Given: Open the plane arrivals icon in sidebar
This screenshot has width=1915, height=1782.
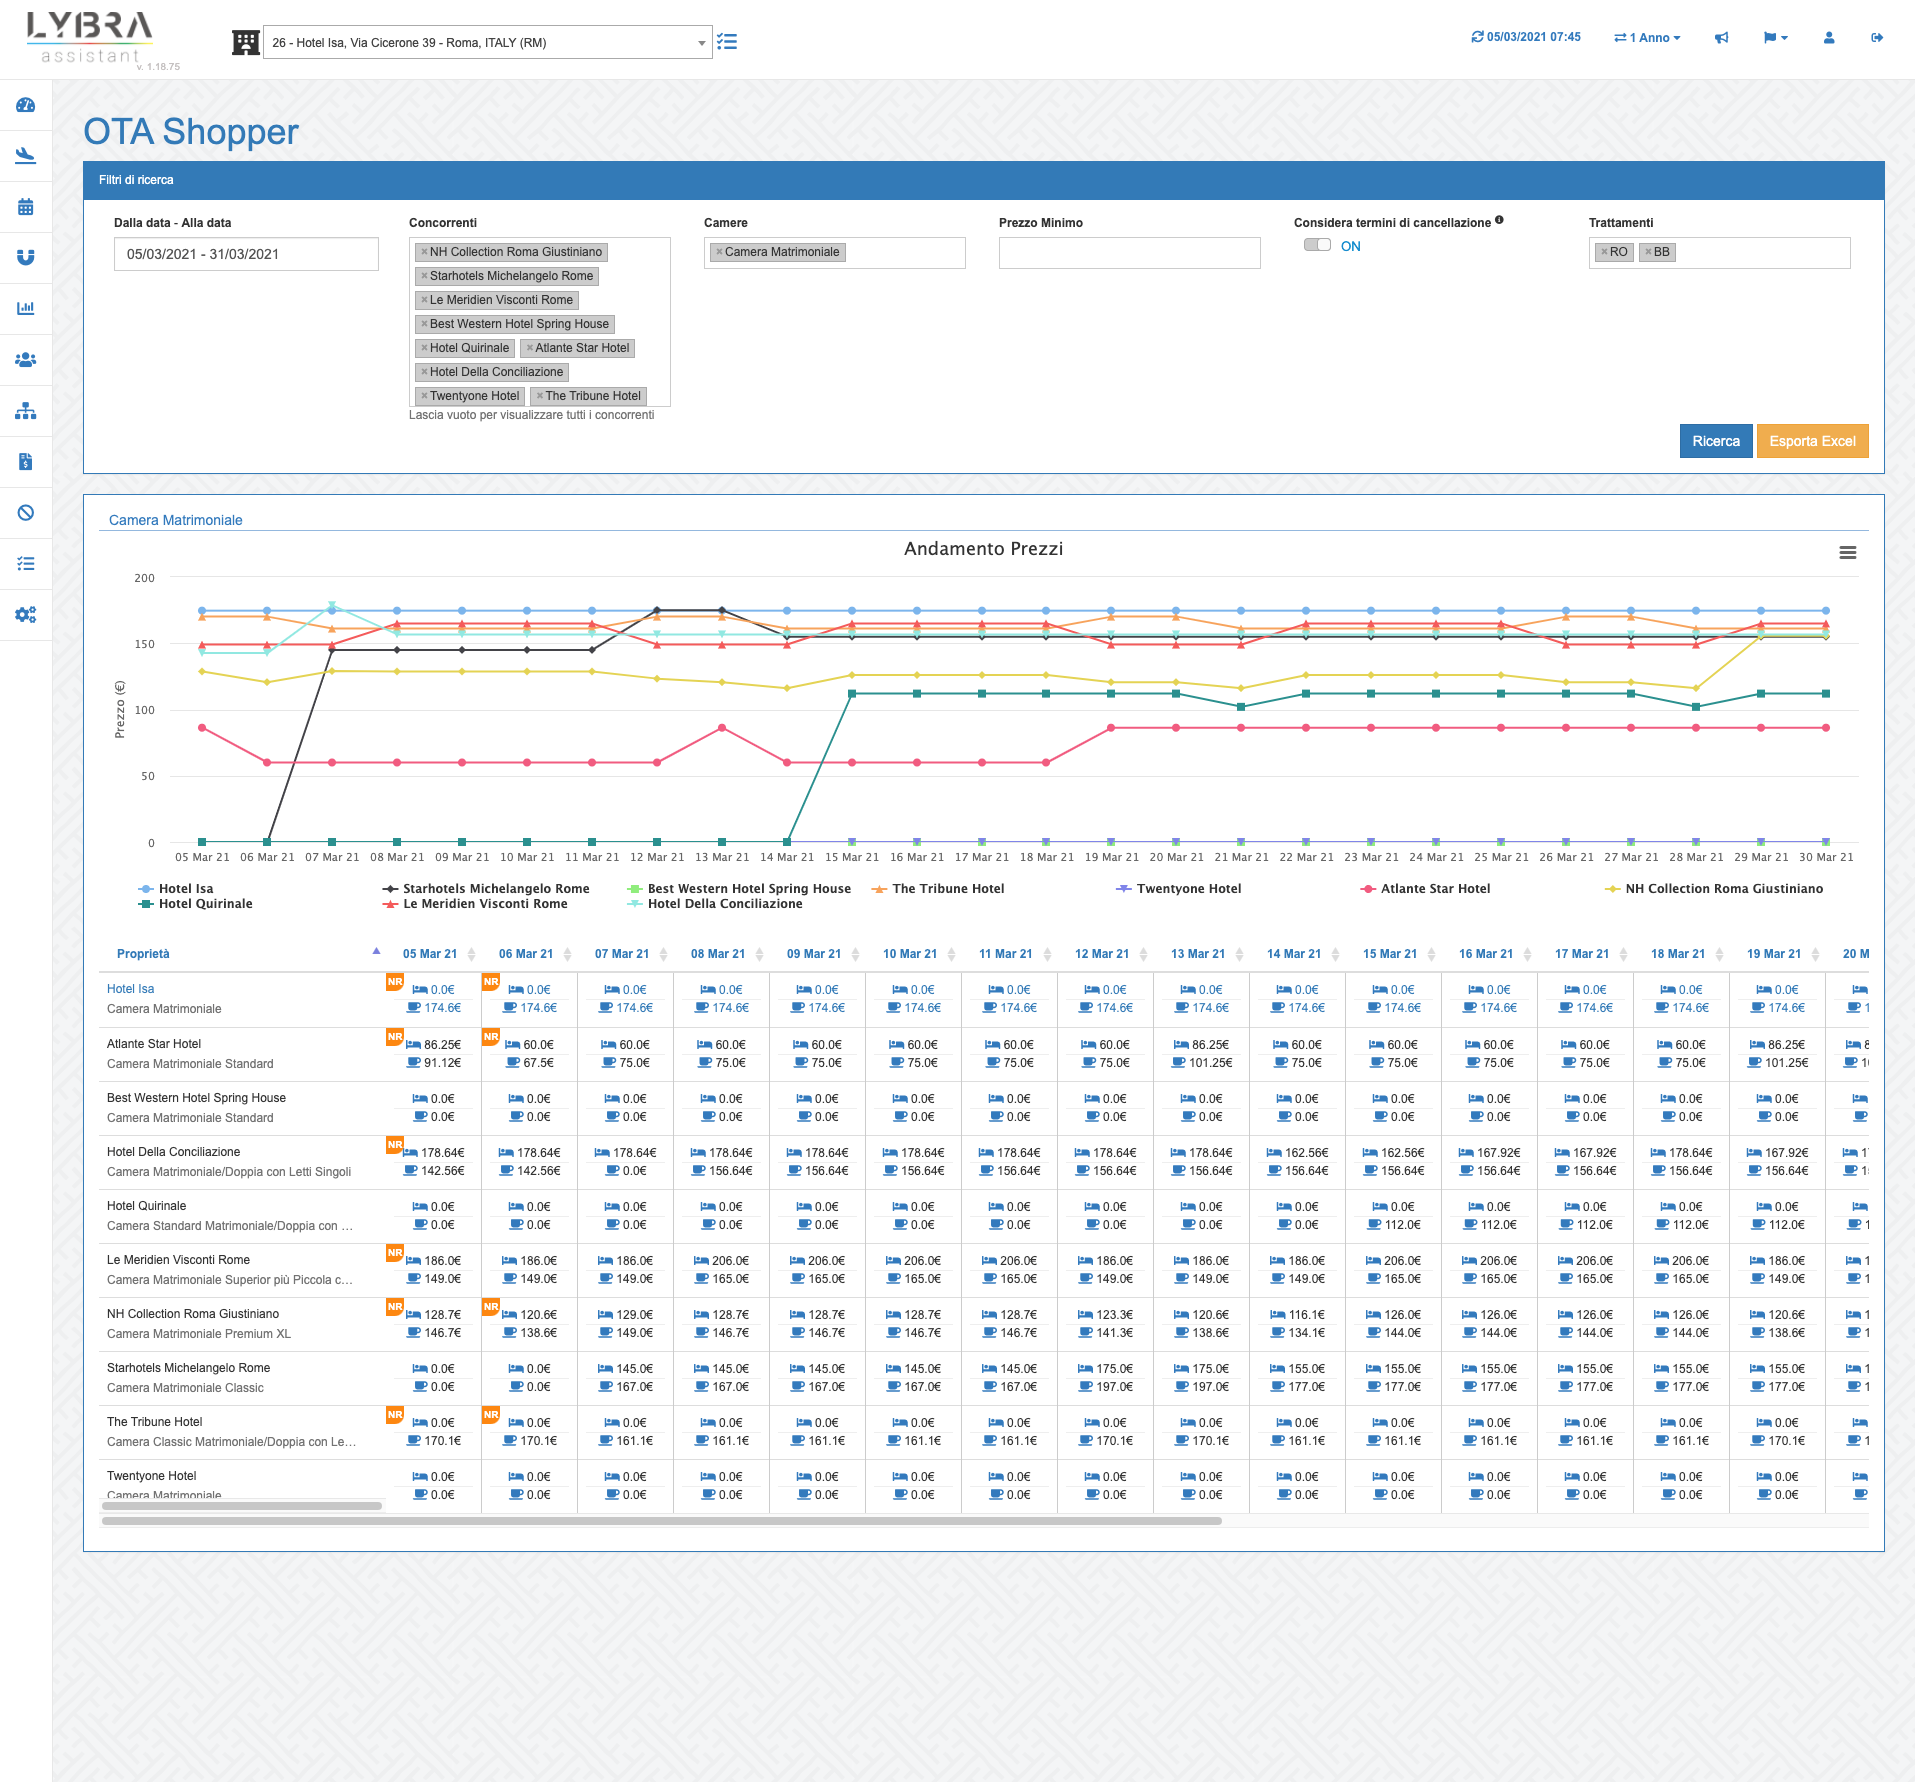Looking at the screenshot, I should click(26, 156).
